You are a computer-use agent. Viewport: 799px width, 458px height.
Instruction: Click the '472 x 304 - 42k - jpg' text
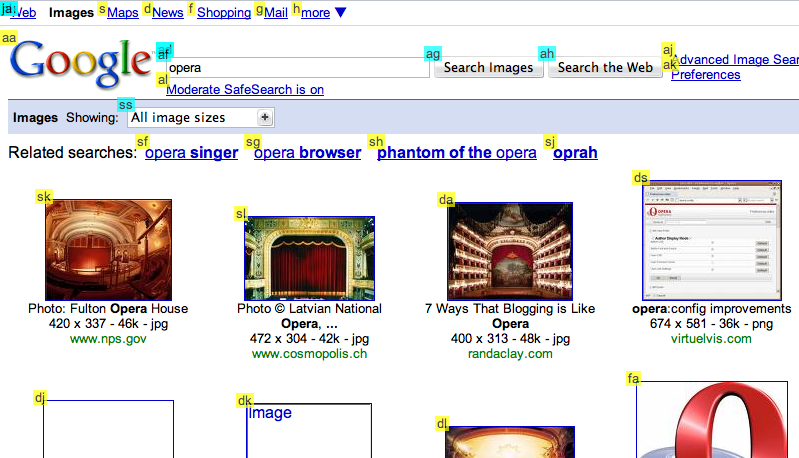pyautogui.click(x=309, y=339)
